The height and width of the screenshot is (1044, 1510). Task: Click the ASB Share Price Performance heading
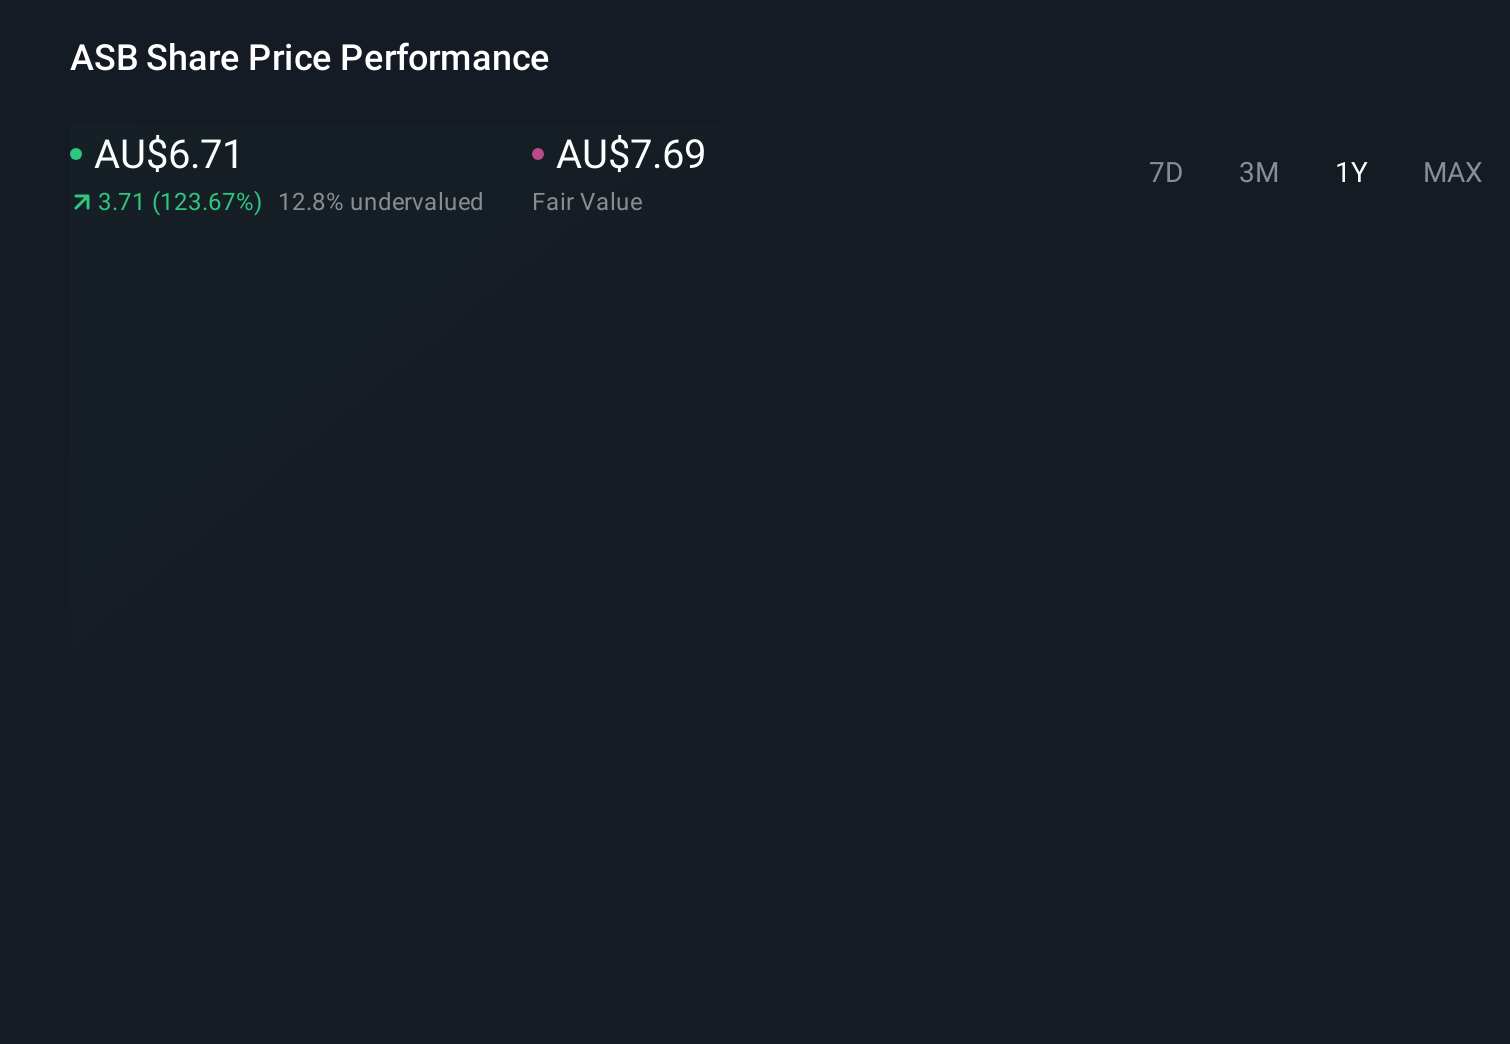(309, 58)
